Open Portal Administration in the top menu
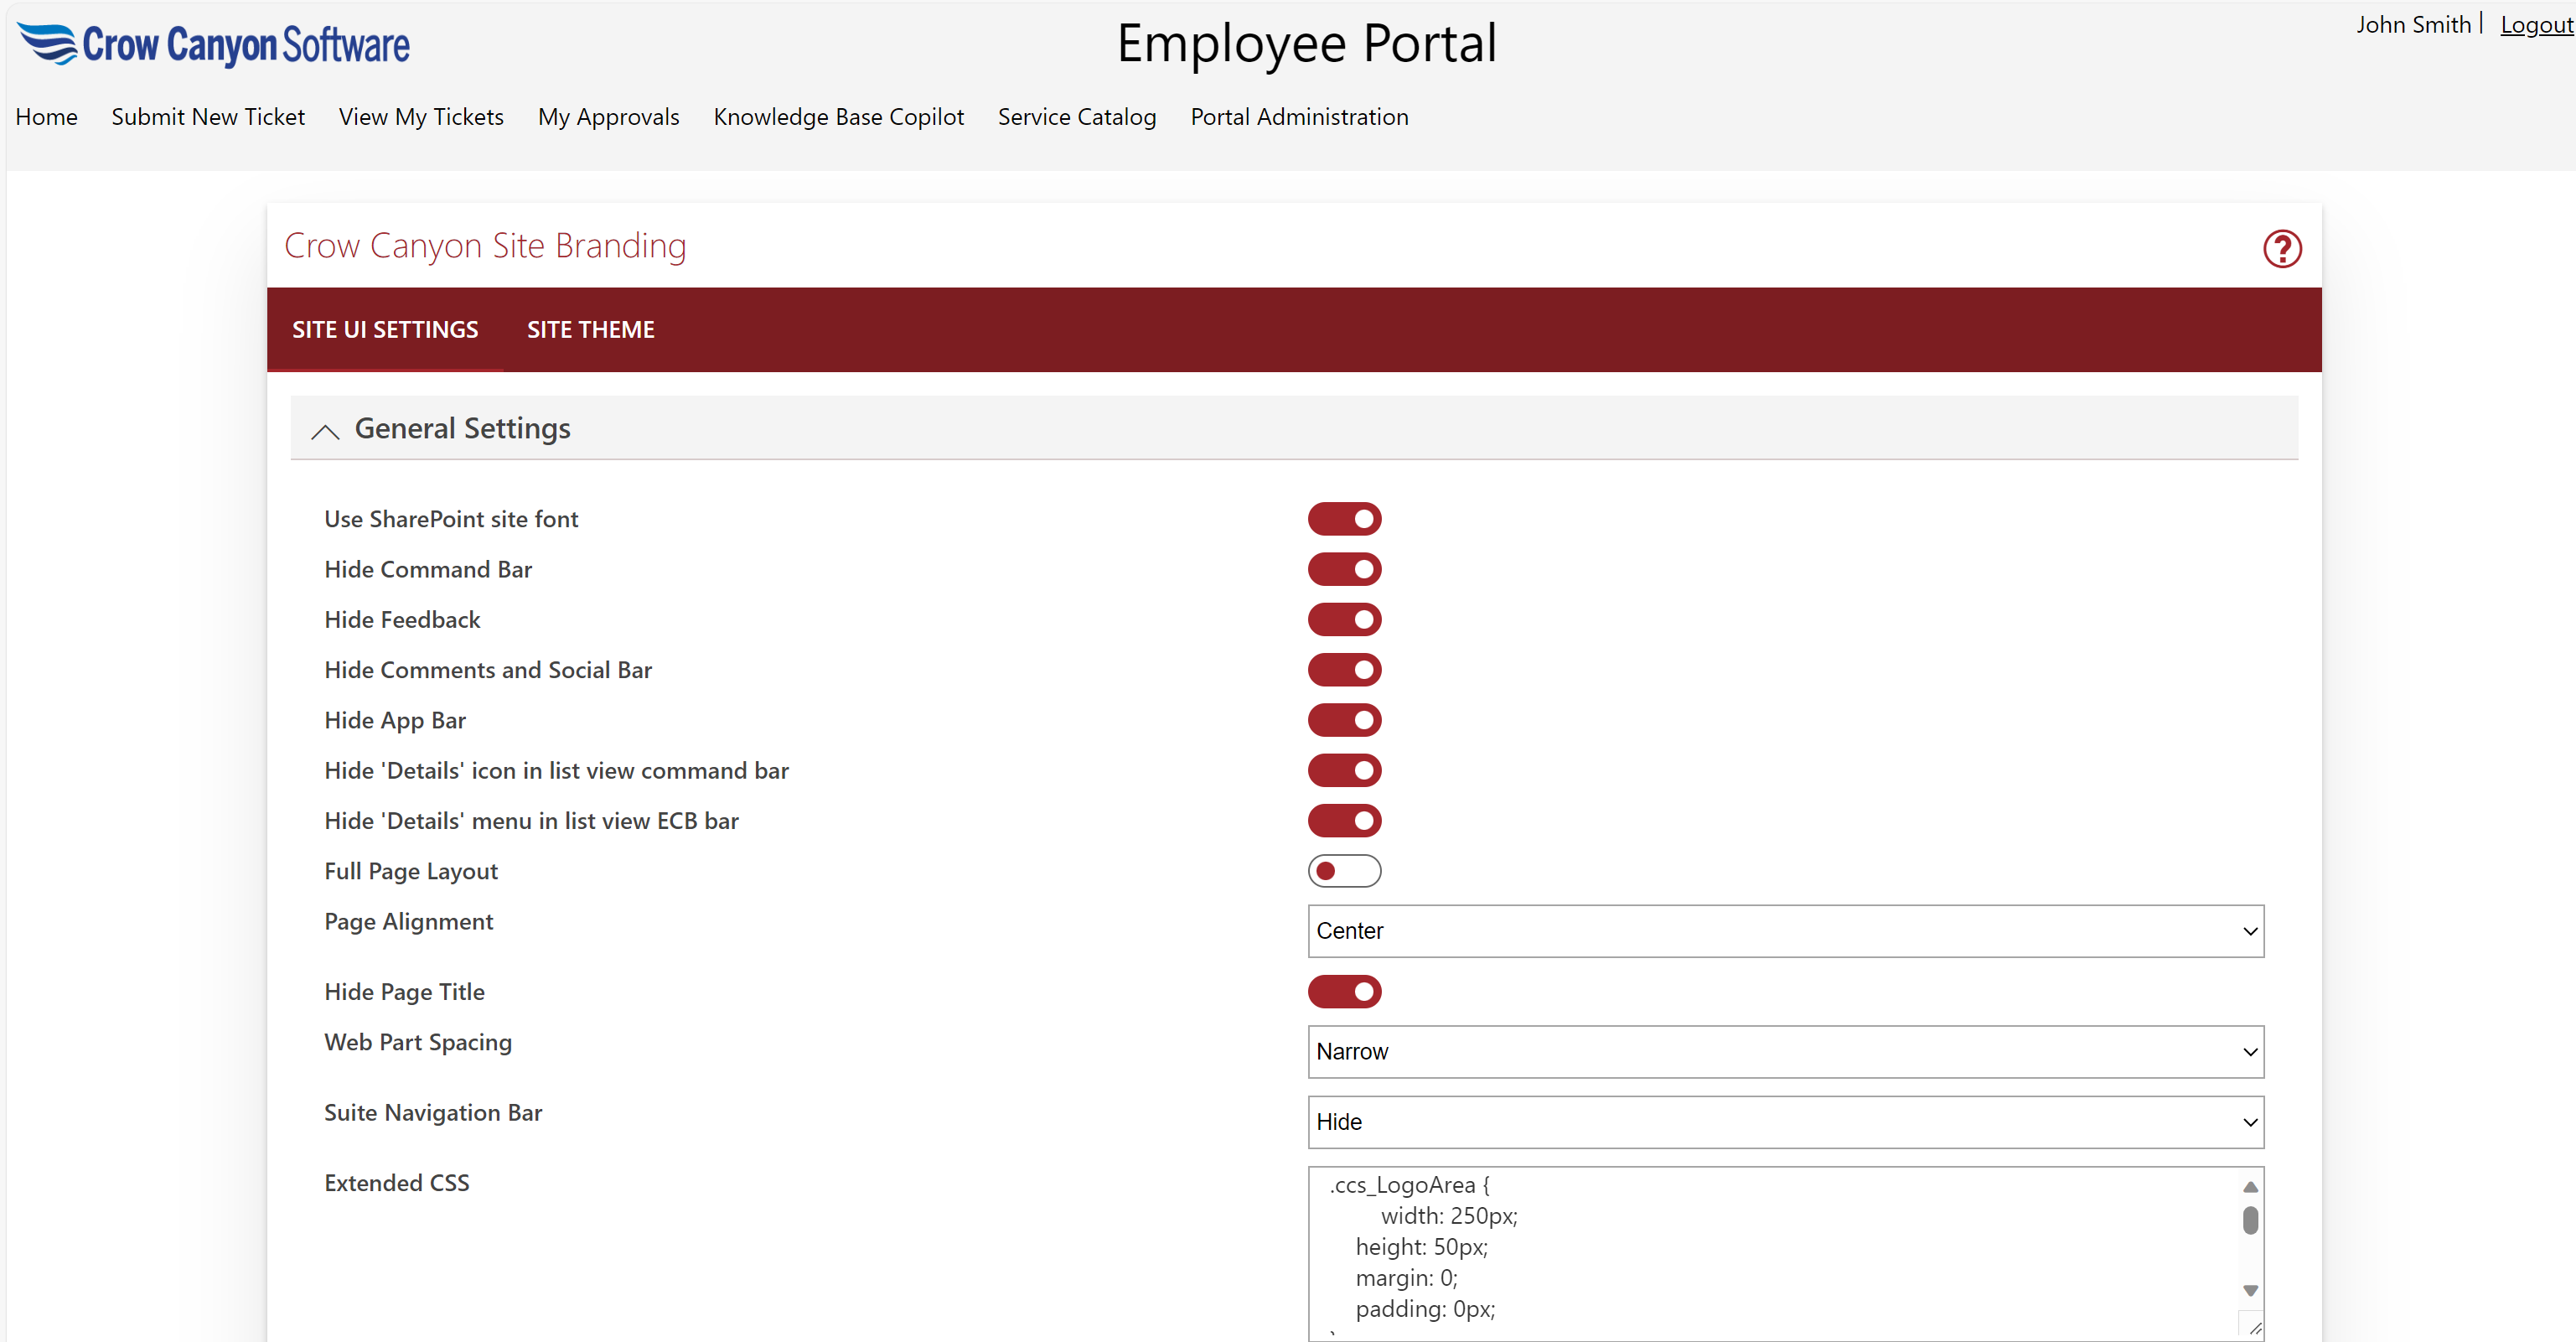This screenshot has height=1342, width=2576. 1298,117
